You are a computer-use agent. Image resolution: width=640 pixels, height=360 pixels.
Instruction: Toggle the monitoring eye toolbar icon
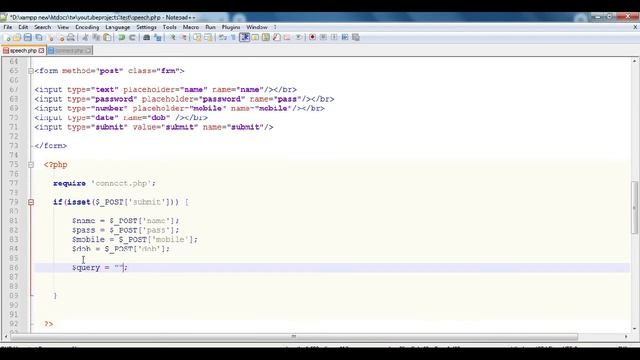(299, 38)
